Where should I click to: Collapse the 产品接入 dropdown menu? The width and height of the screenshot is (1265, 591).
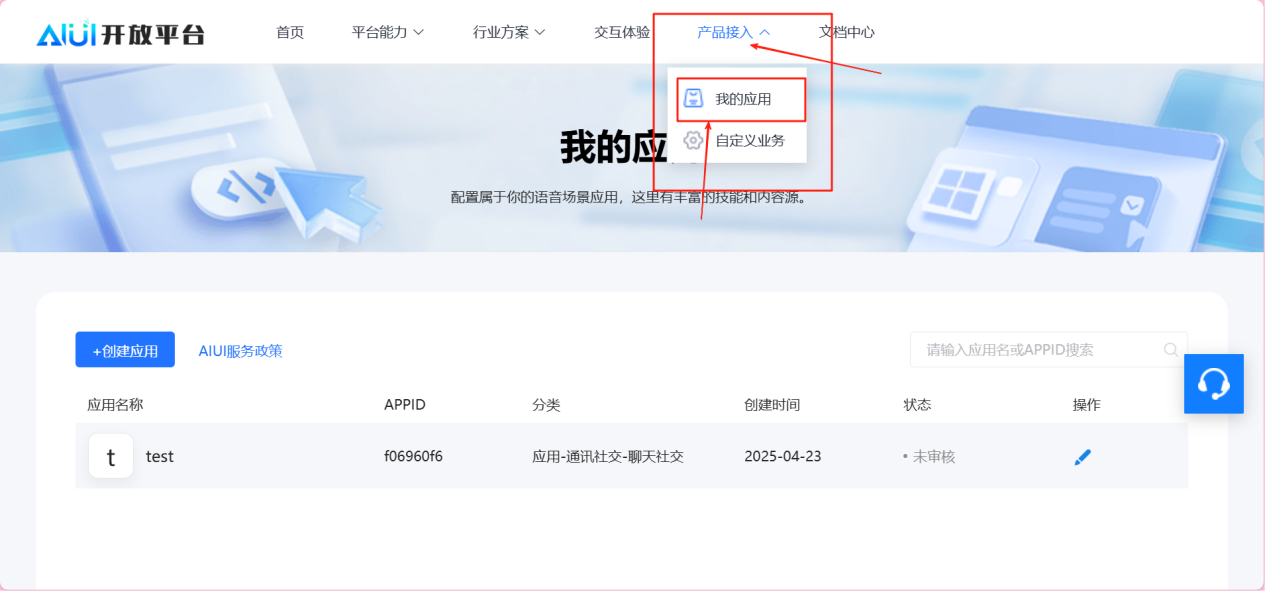click(733, 32)
